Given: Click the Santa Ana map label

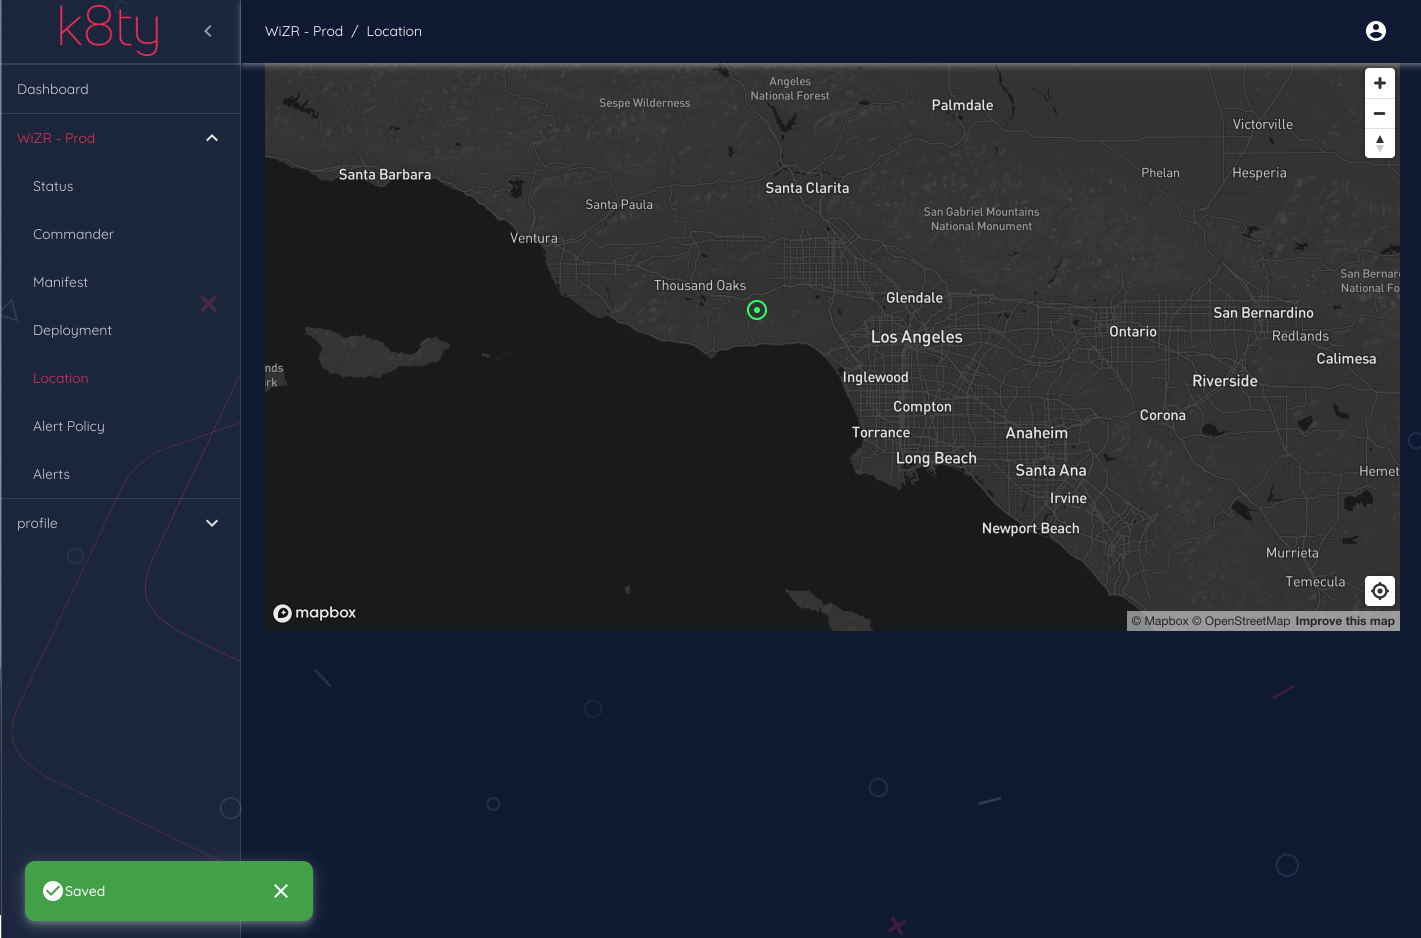Looking at the screenshot, I should 1051,470.
